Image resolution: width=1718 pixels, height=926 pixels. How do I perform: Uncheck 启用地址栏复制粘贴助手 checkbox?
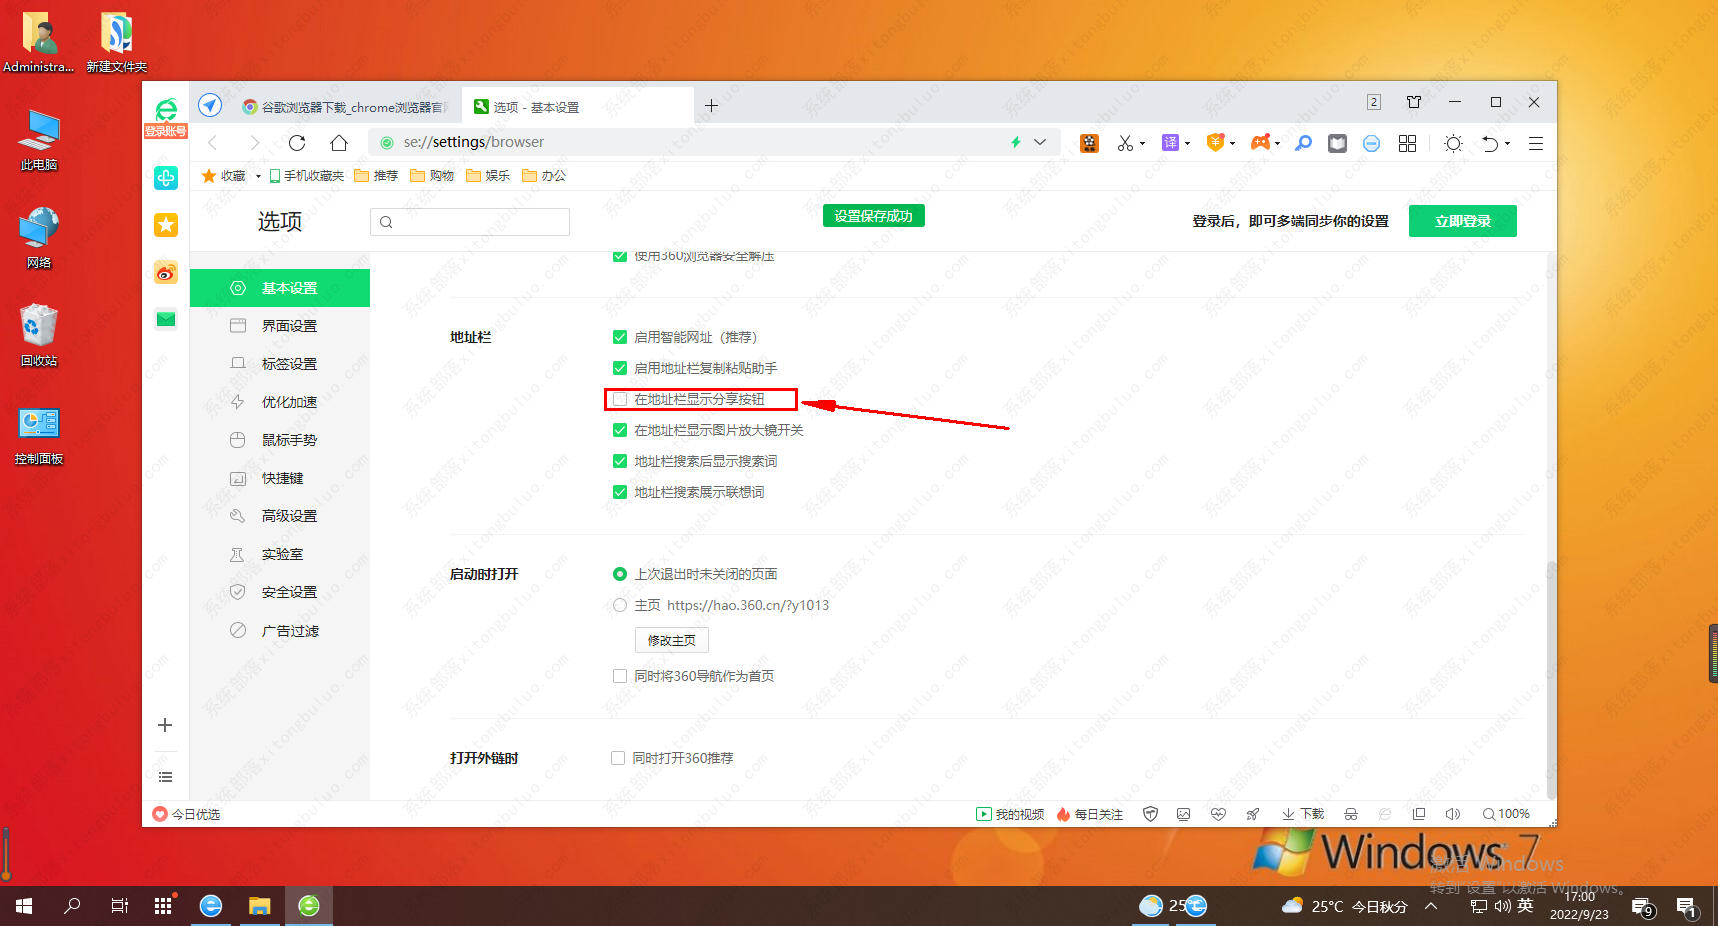coord(620,368)
